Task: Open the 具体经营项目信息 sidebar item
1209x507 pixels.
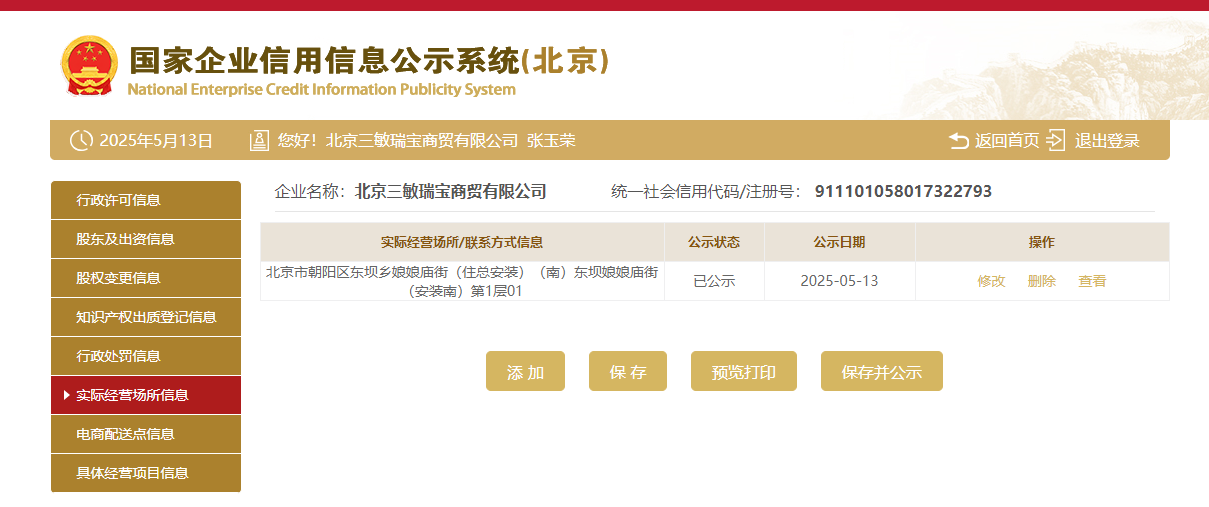Action: pos(146,473)
